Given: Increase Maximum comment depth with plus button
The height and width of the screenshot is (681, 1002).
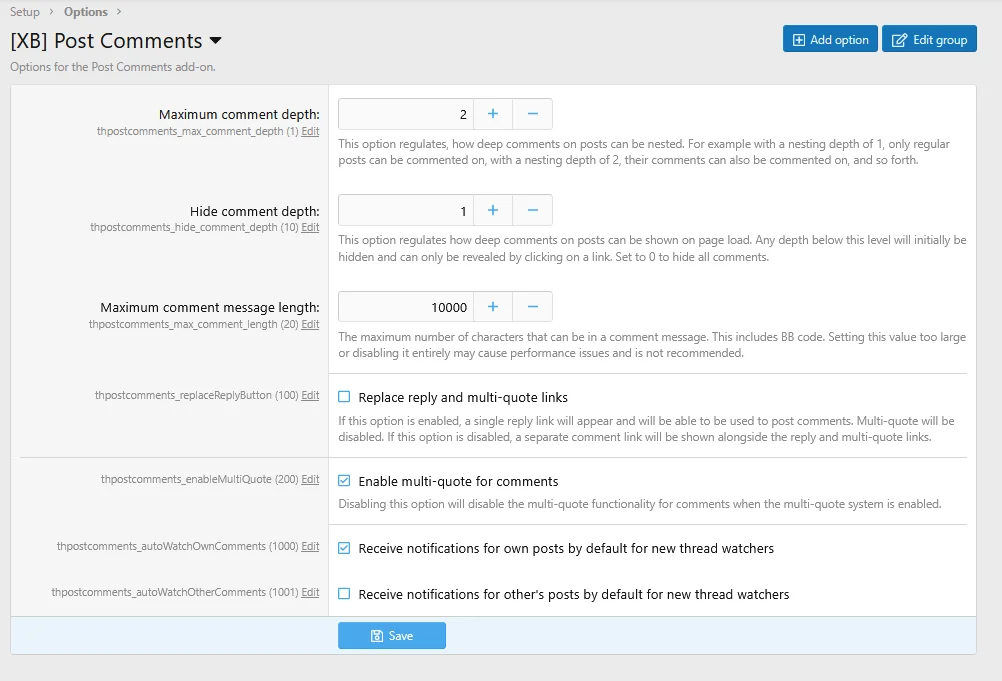Looking at the screenshot, I should pos(492,114).
